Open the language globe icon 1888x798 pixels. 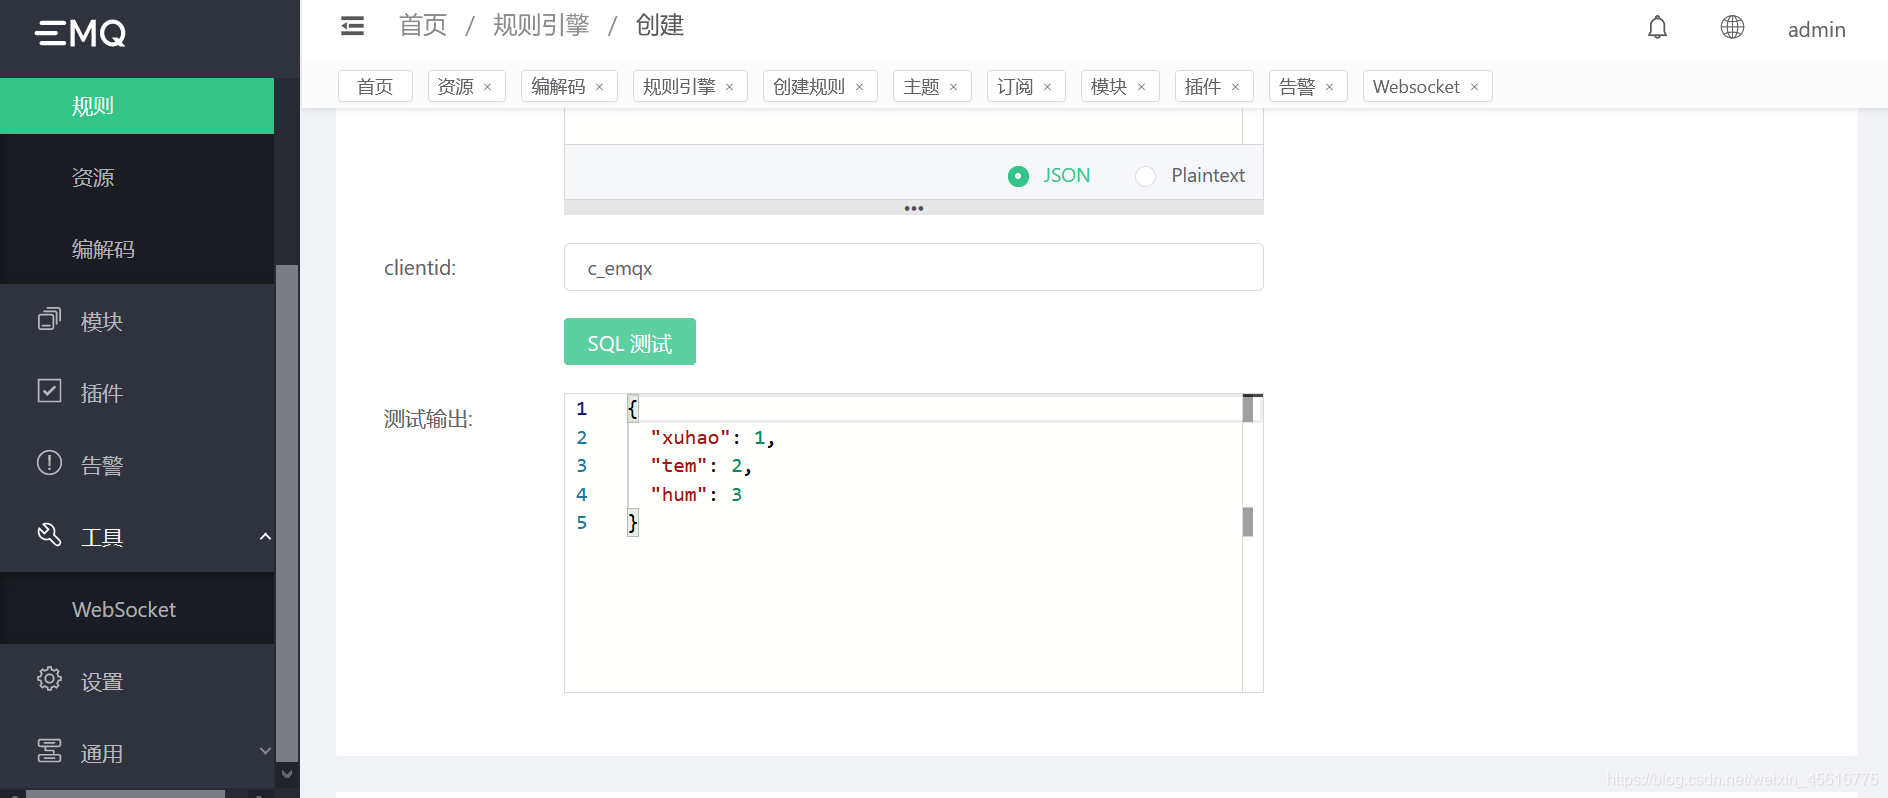point(1732,28)
